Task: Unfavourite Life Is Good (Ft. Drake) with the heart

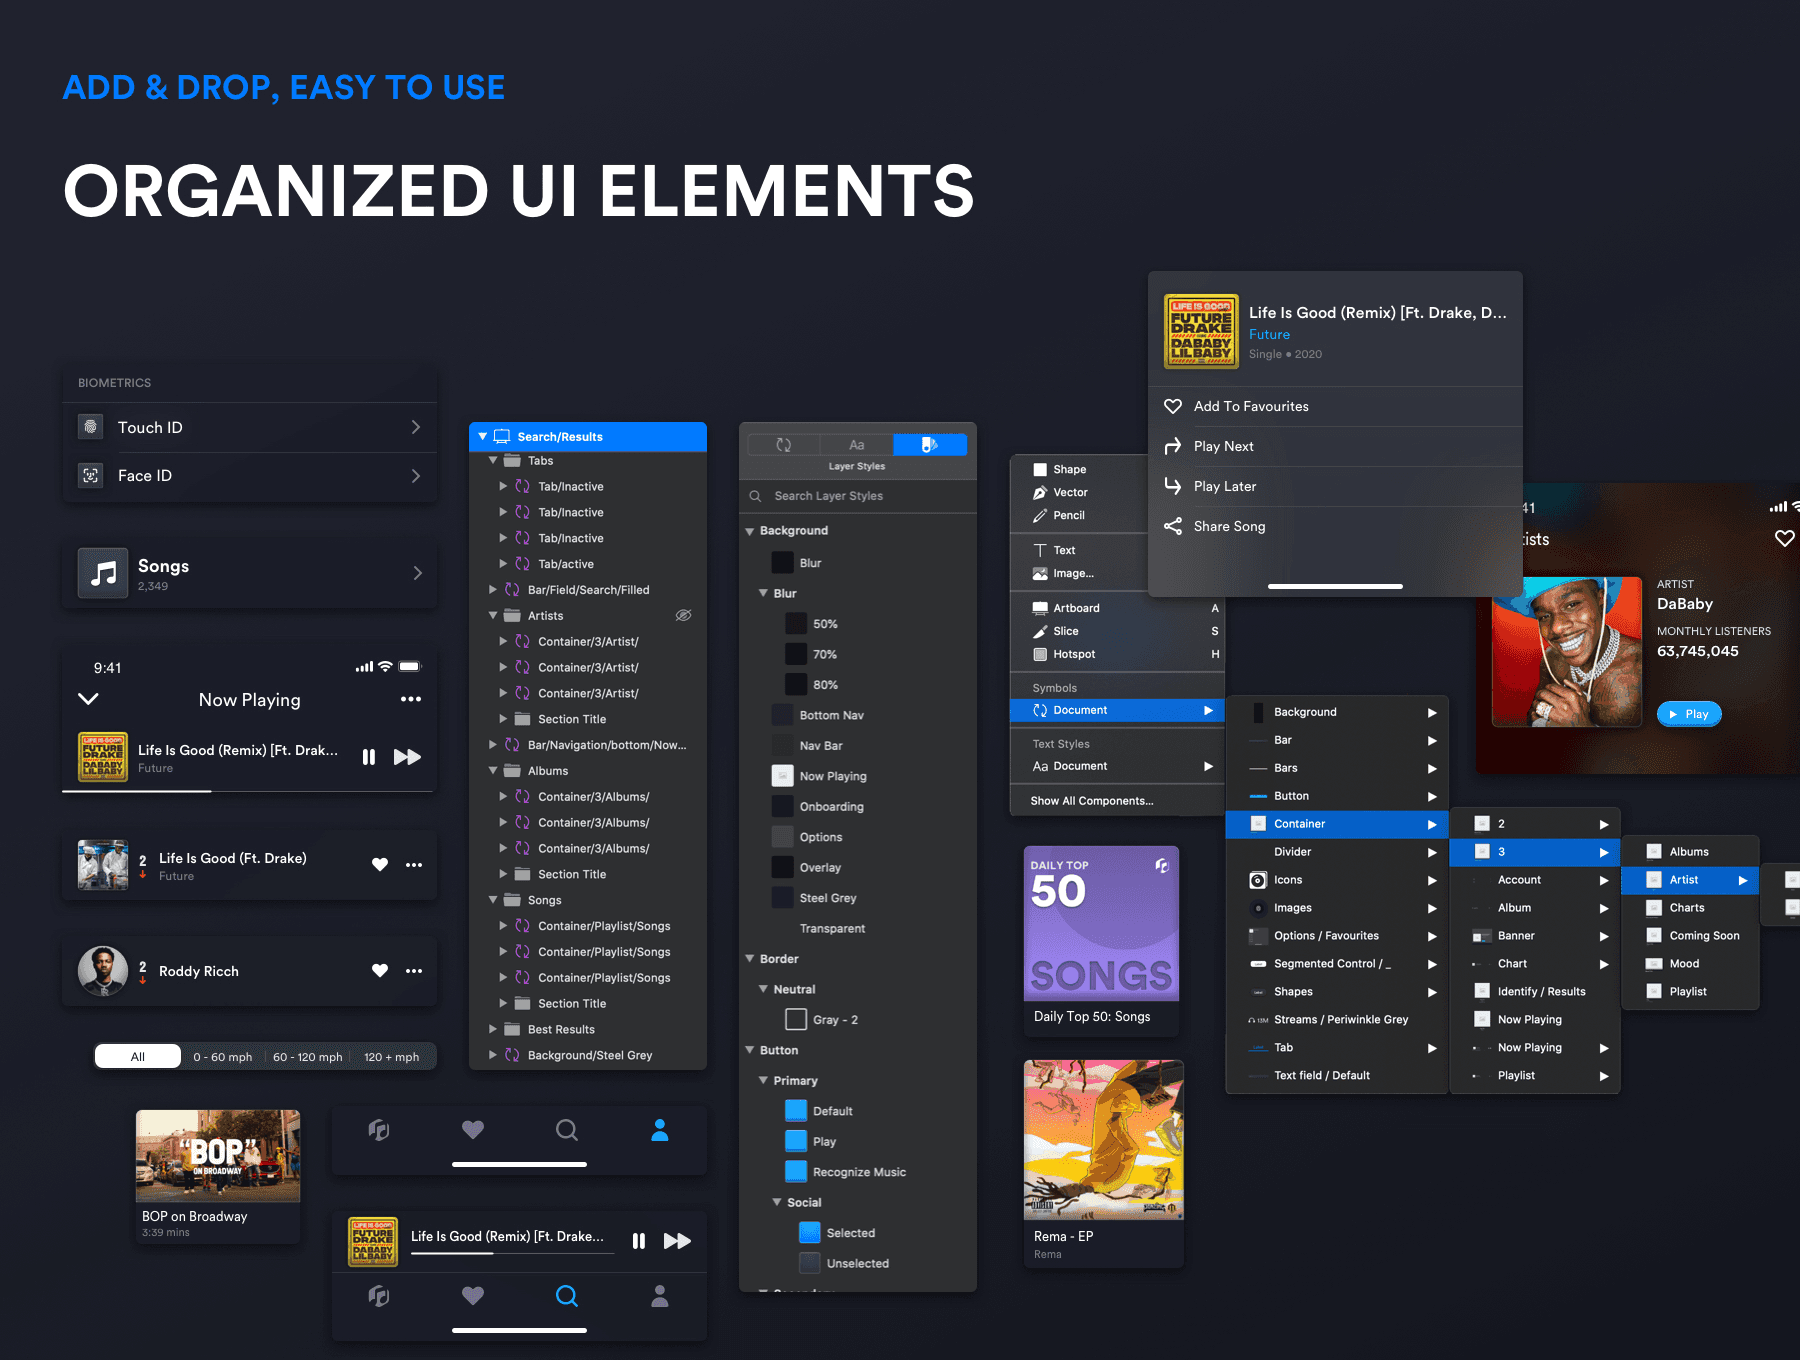Action: [380, 865]
